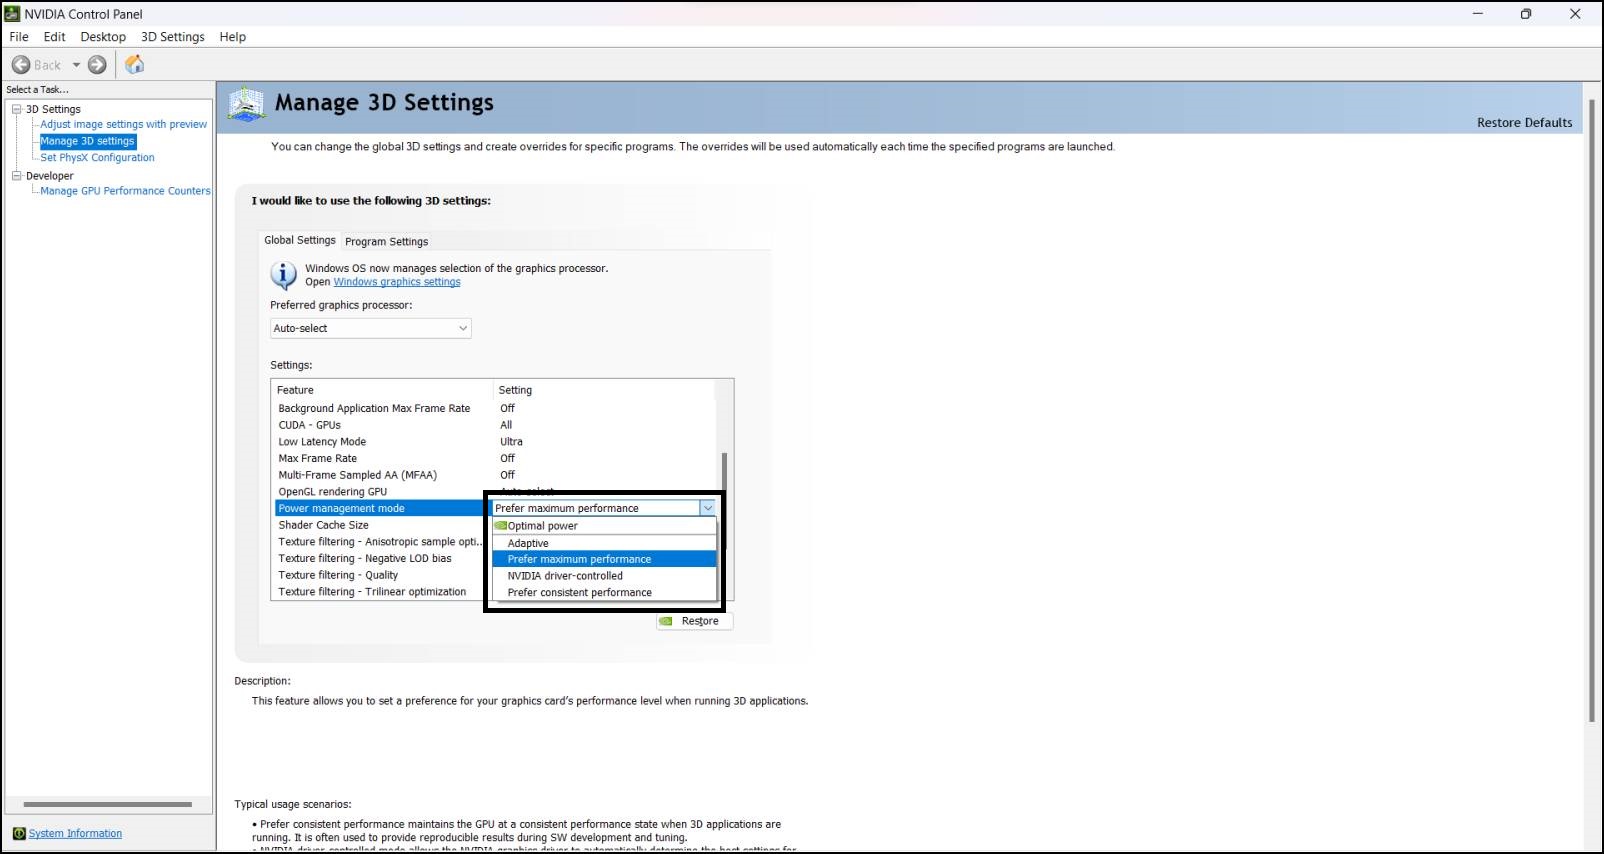
Task: Click the Restore button
Action: 694,621
